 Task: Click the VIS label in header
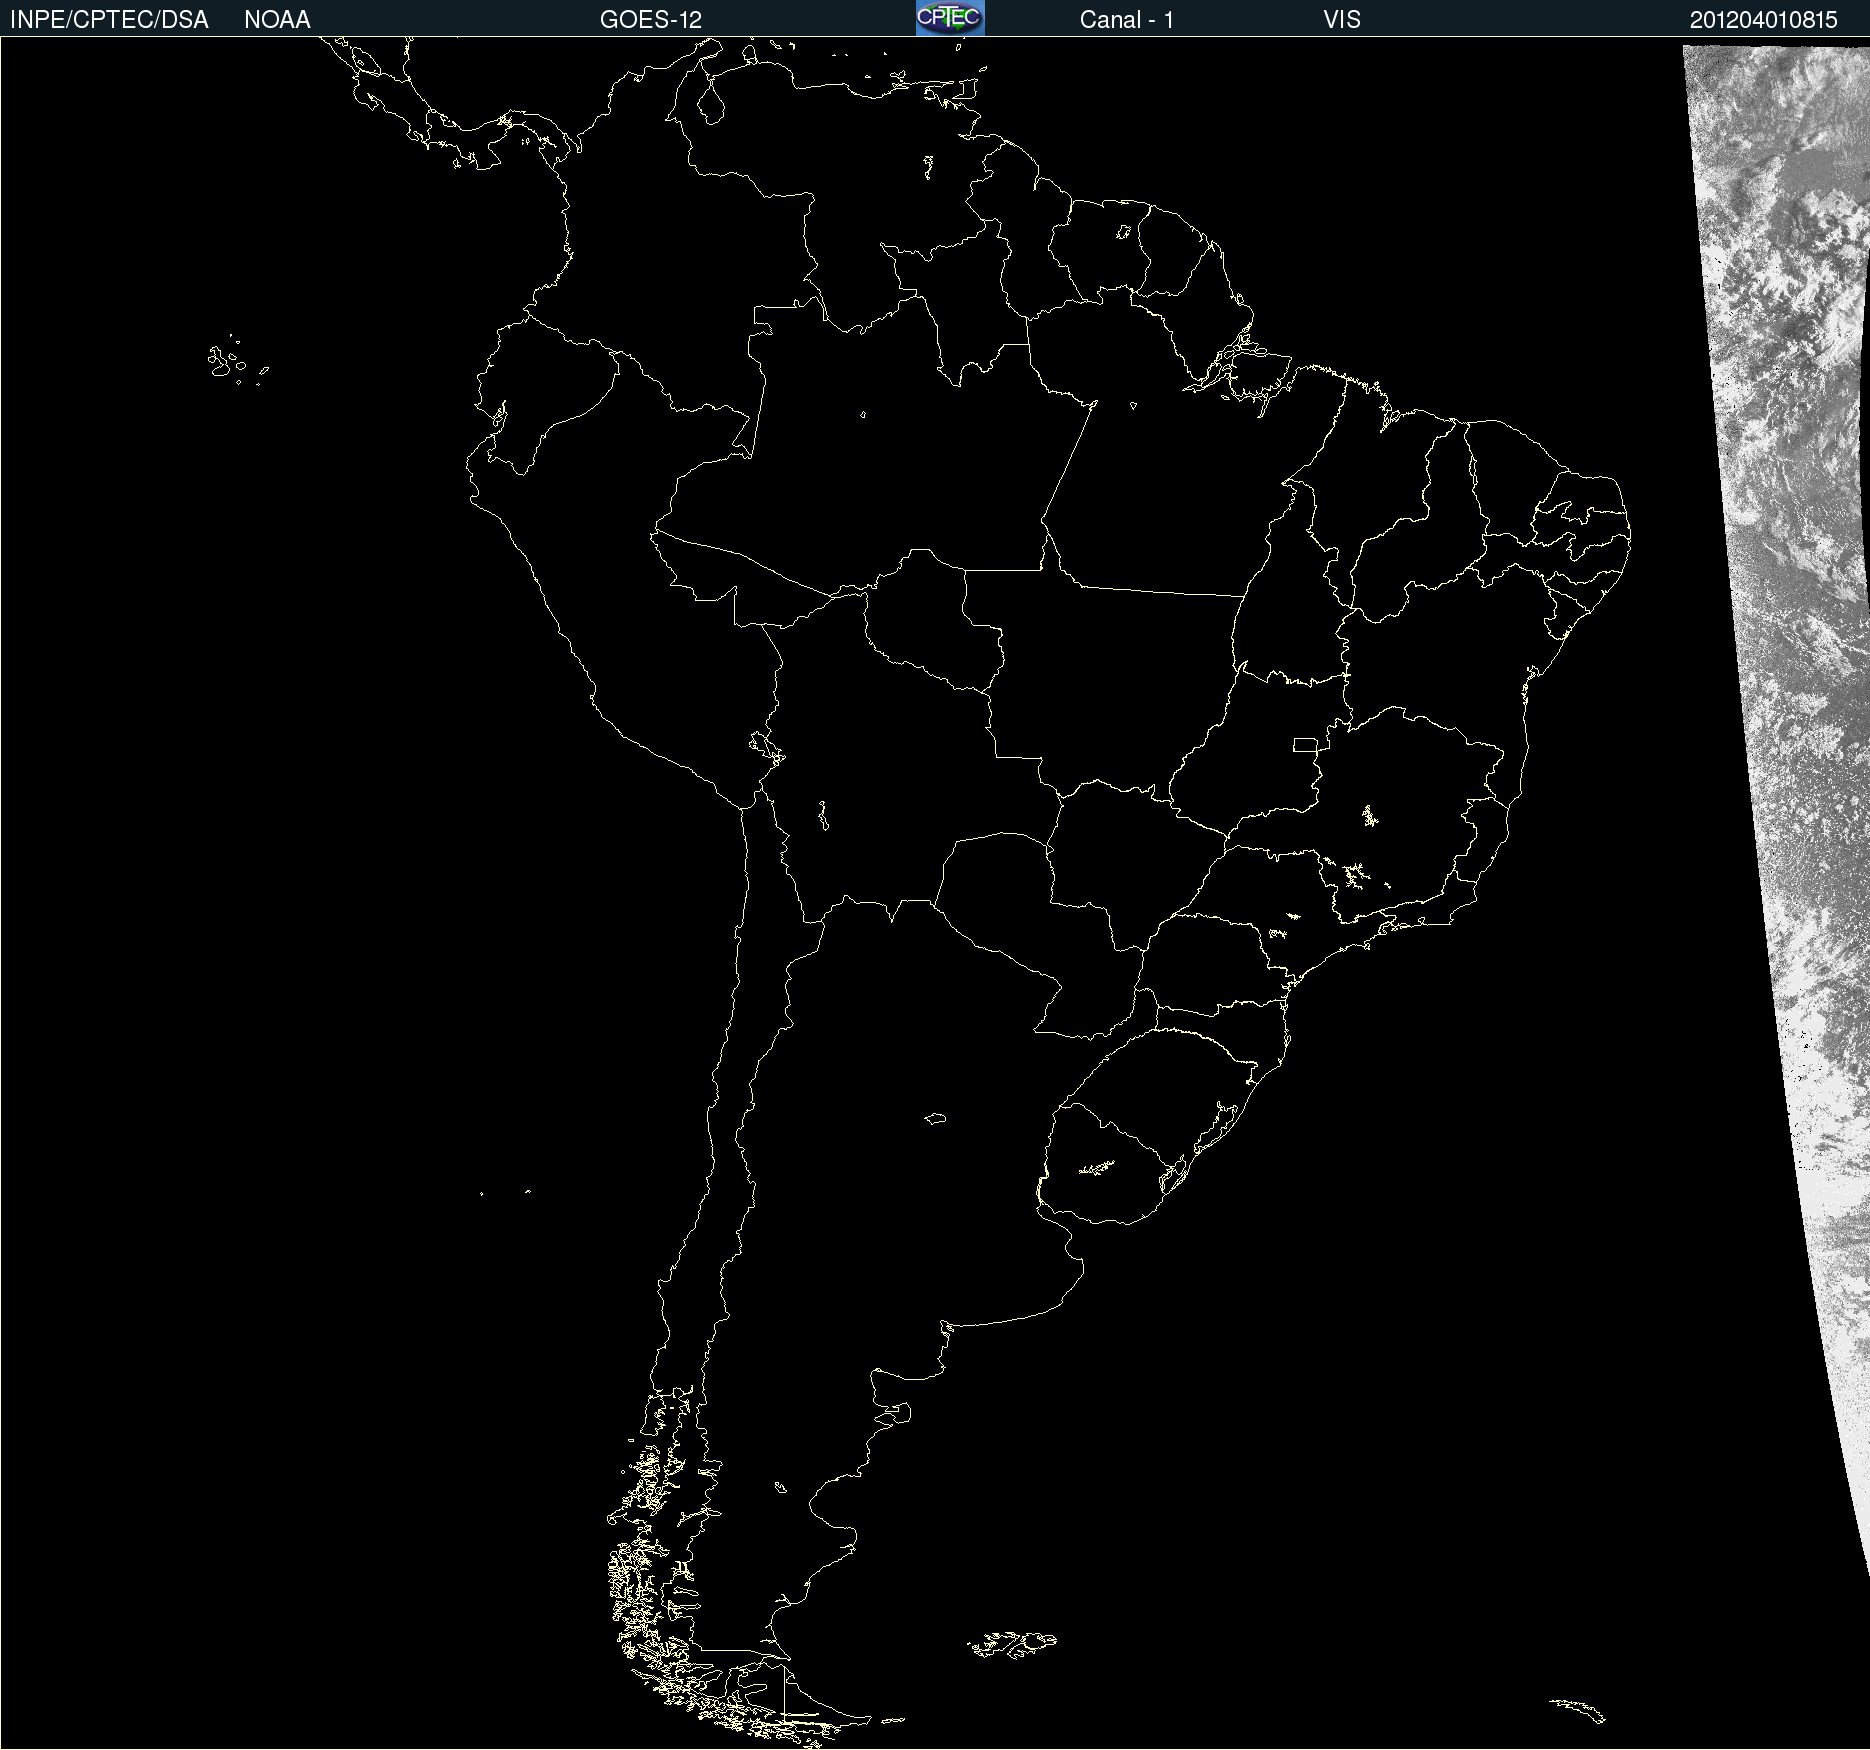[x=1342, y=20]
